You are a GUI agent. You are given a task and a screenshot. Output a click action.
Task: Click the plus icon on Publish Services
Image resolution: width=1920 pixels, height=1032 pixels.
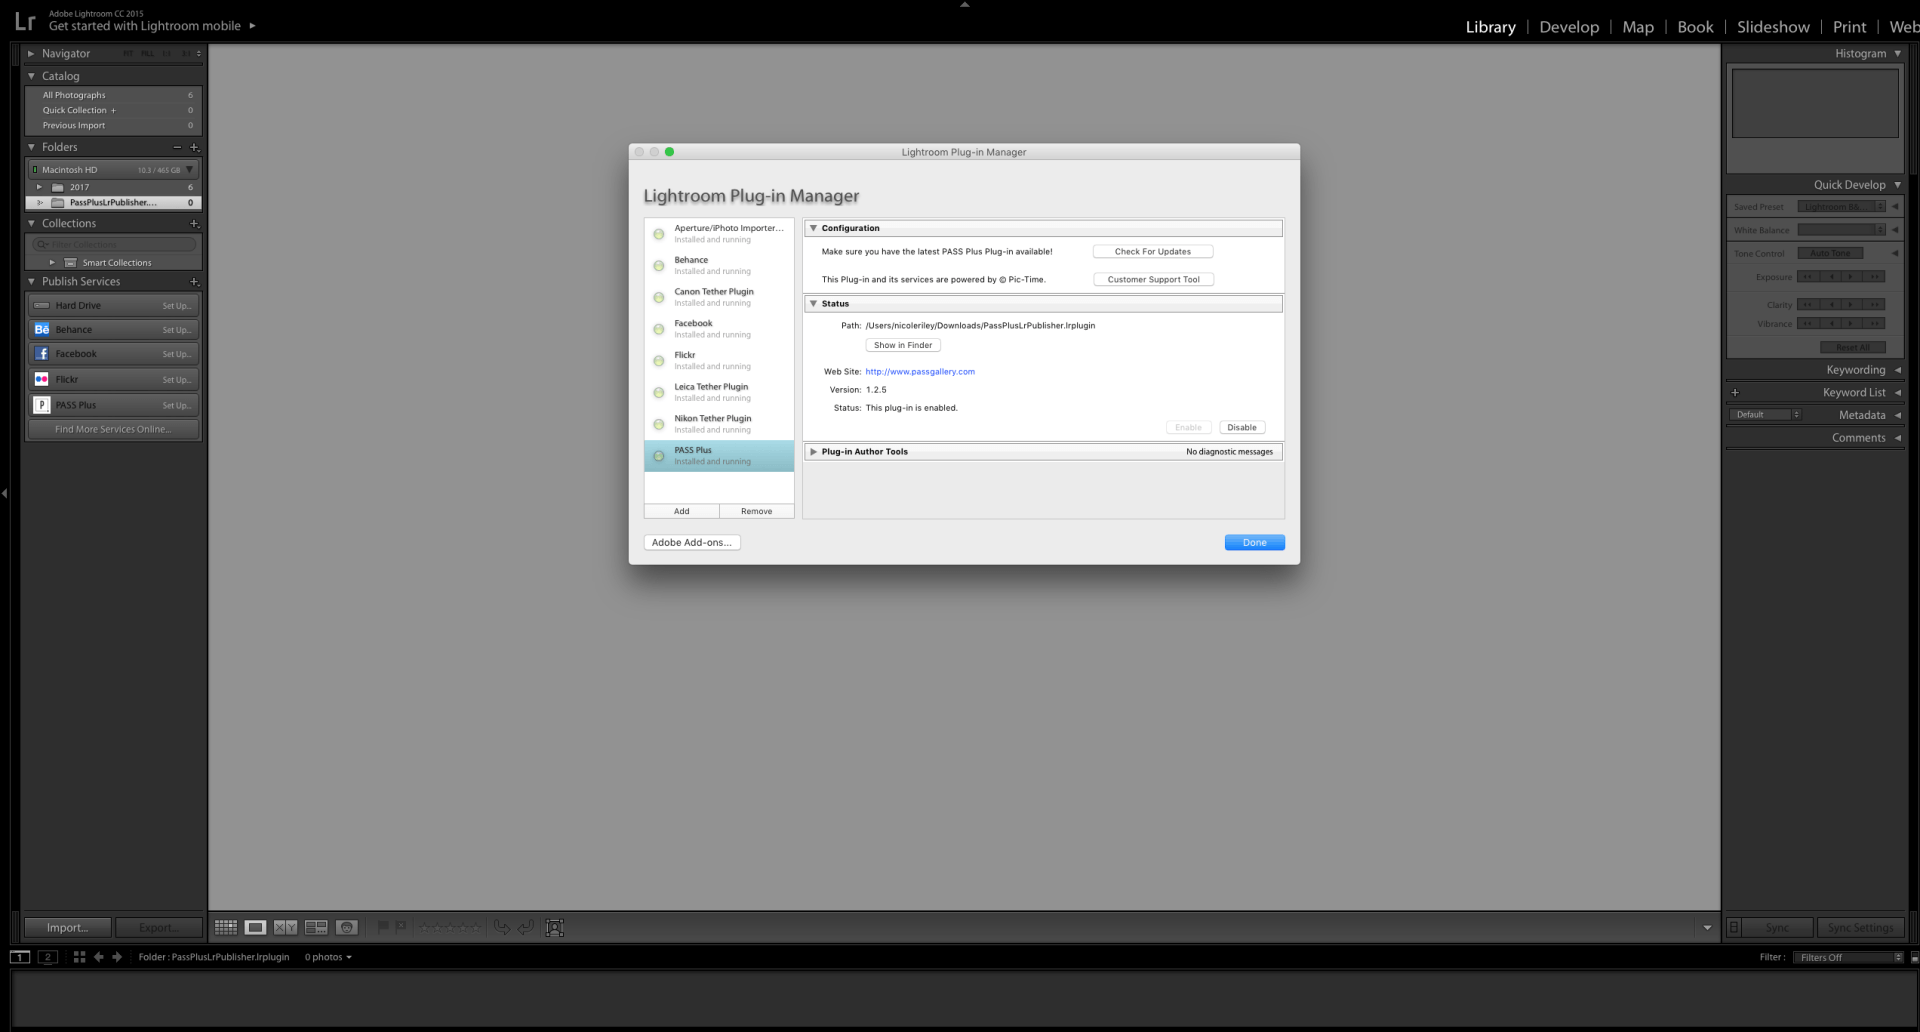tap(195, 281)
